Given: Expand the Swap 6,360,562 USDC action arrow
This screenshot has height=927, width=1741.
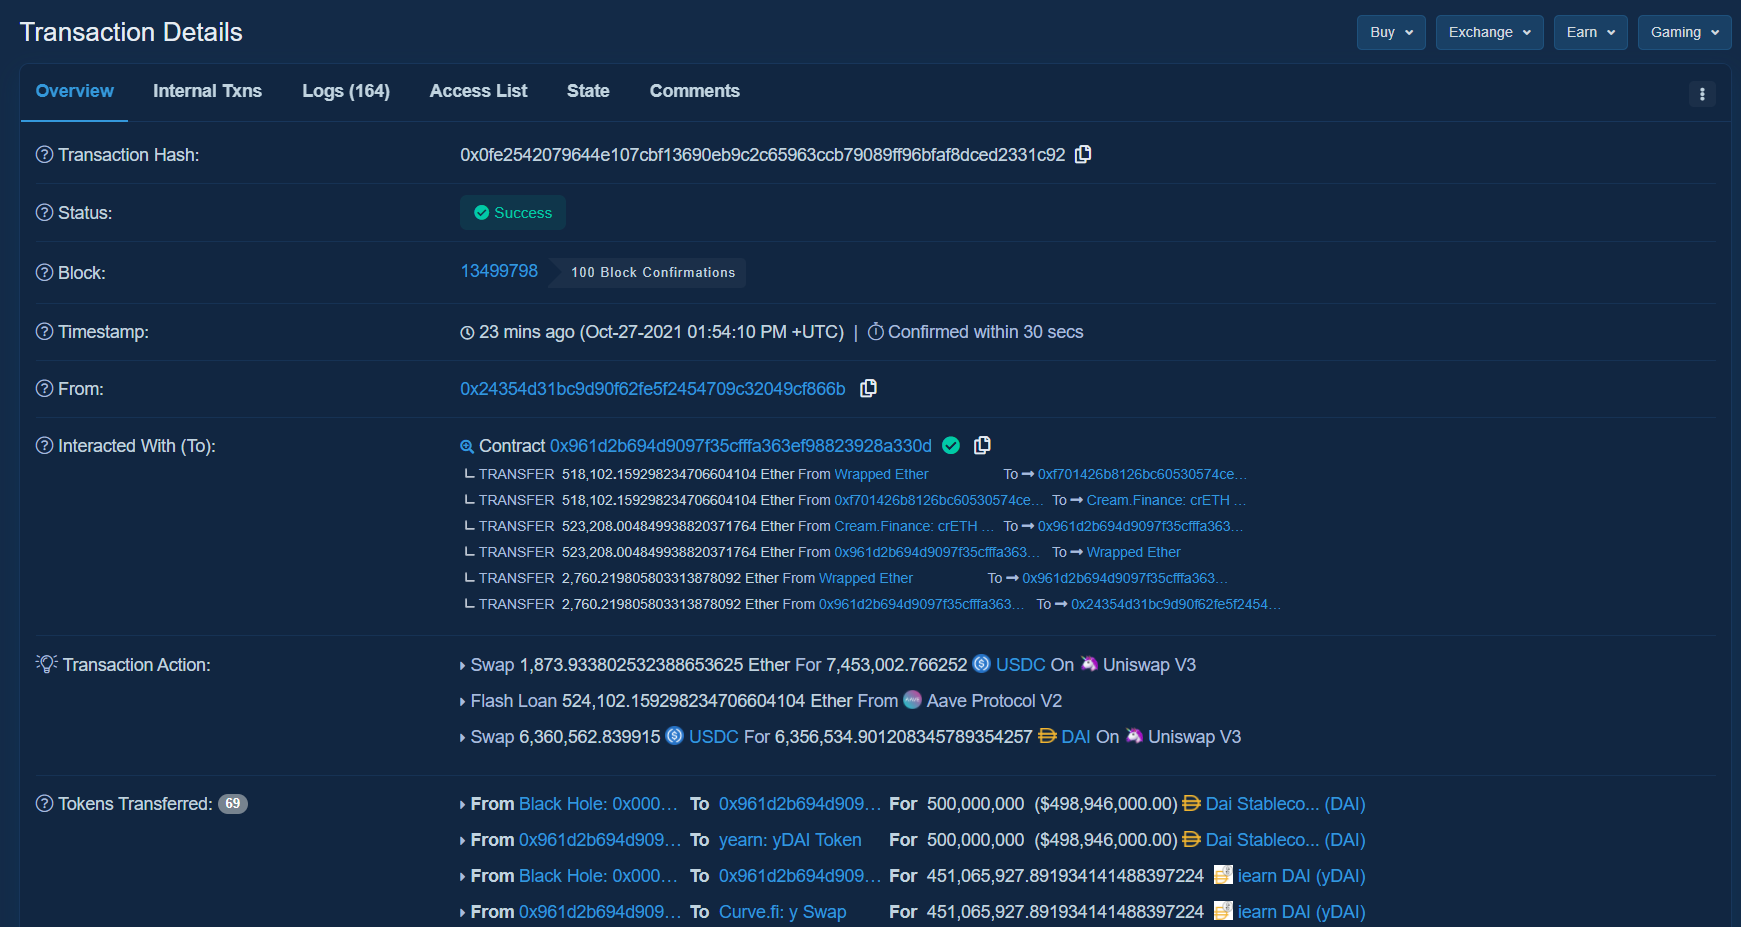Looking at the screenshot, I should pos(463,738).
